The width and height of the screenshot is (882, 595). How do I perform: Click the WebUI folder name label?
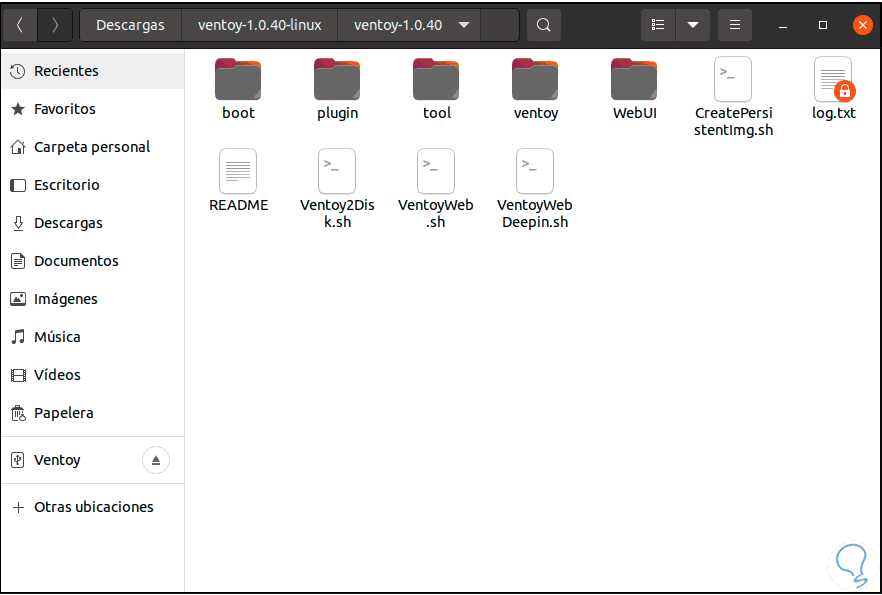(x=634, y=113)
